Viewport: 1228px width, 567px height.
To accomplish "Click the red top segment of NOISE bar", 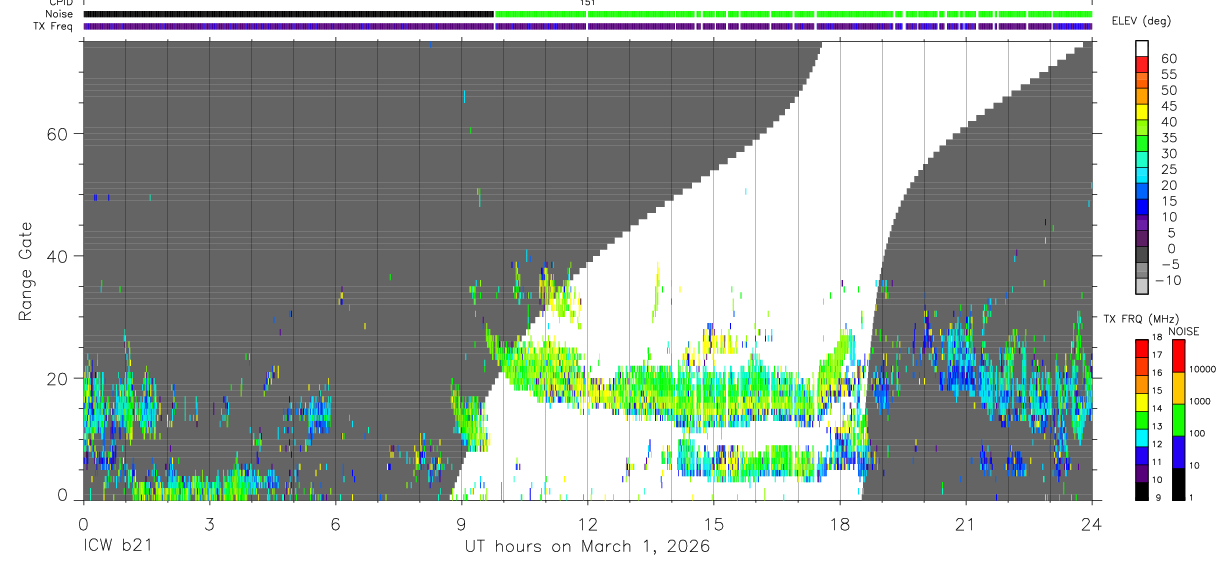I will tap(1179, 356).
